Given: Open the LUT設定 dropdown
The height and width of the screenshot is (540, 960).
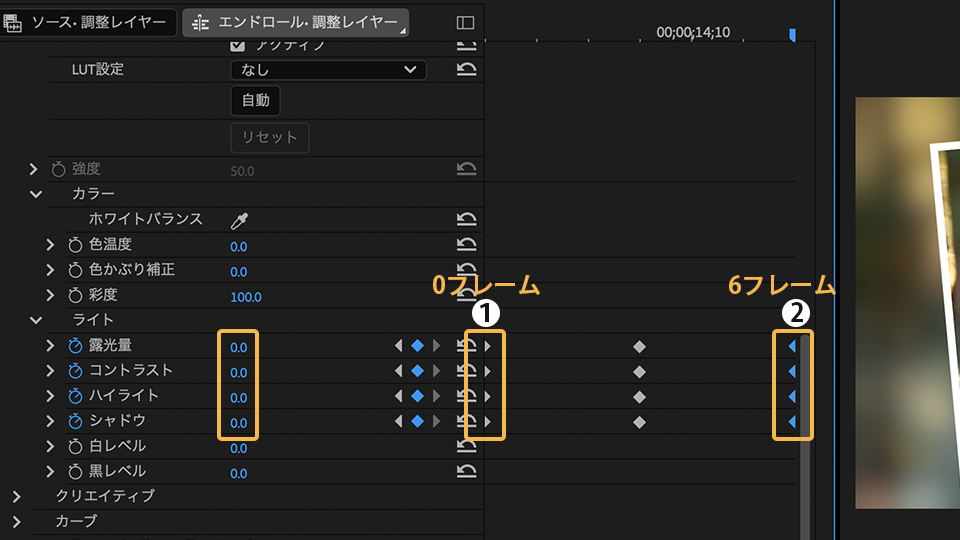Looking at the screenshot, I should click(328, 70).
